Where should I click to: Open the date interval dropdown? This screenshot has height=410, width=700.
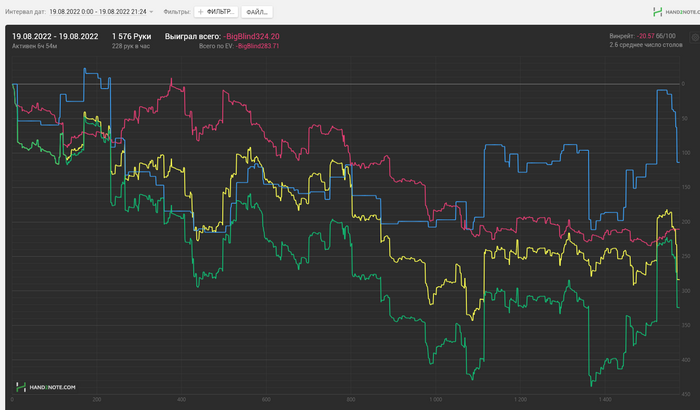pyautogui.click(x=101, y=12)
